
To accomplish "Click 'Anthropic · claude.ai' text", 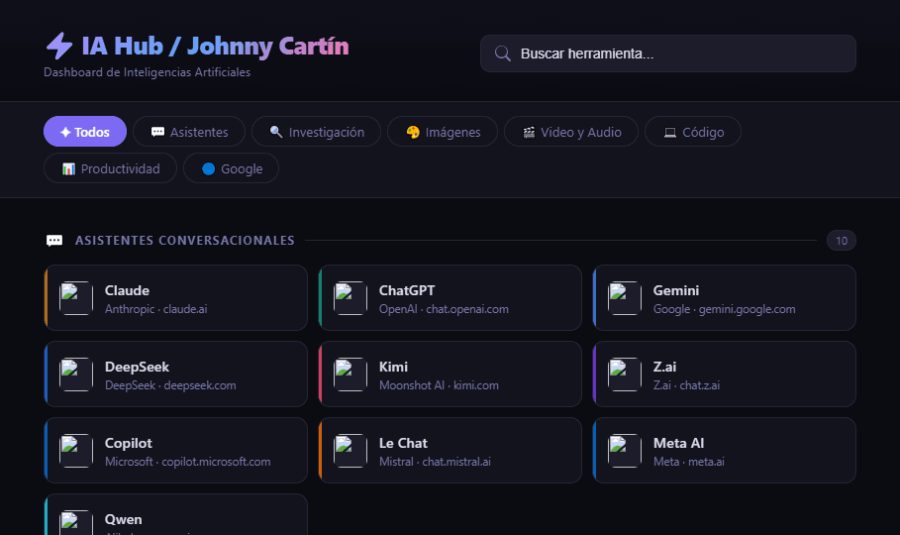I will [x=156, y=309].
